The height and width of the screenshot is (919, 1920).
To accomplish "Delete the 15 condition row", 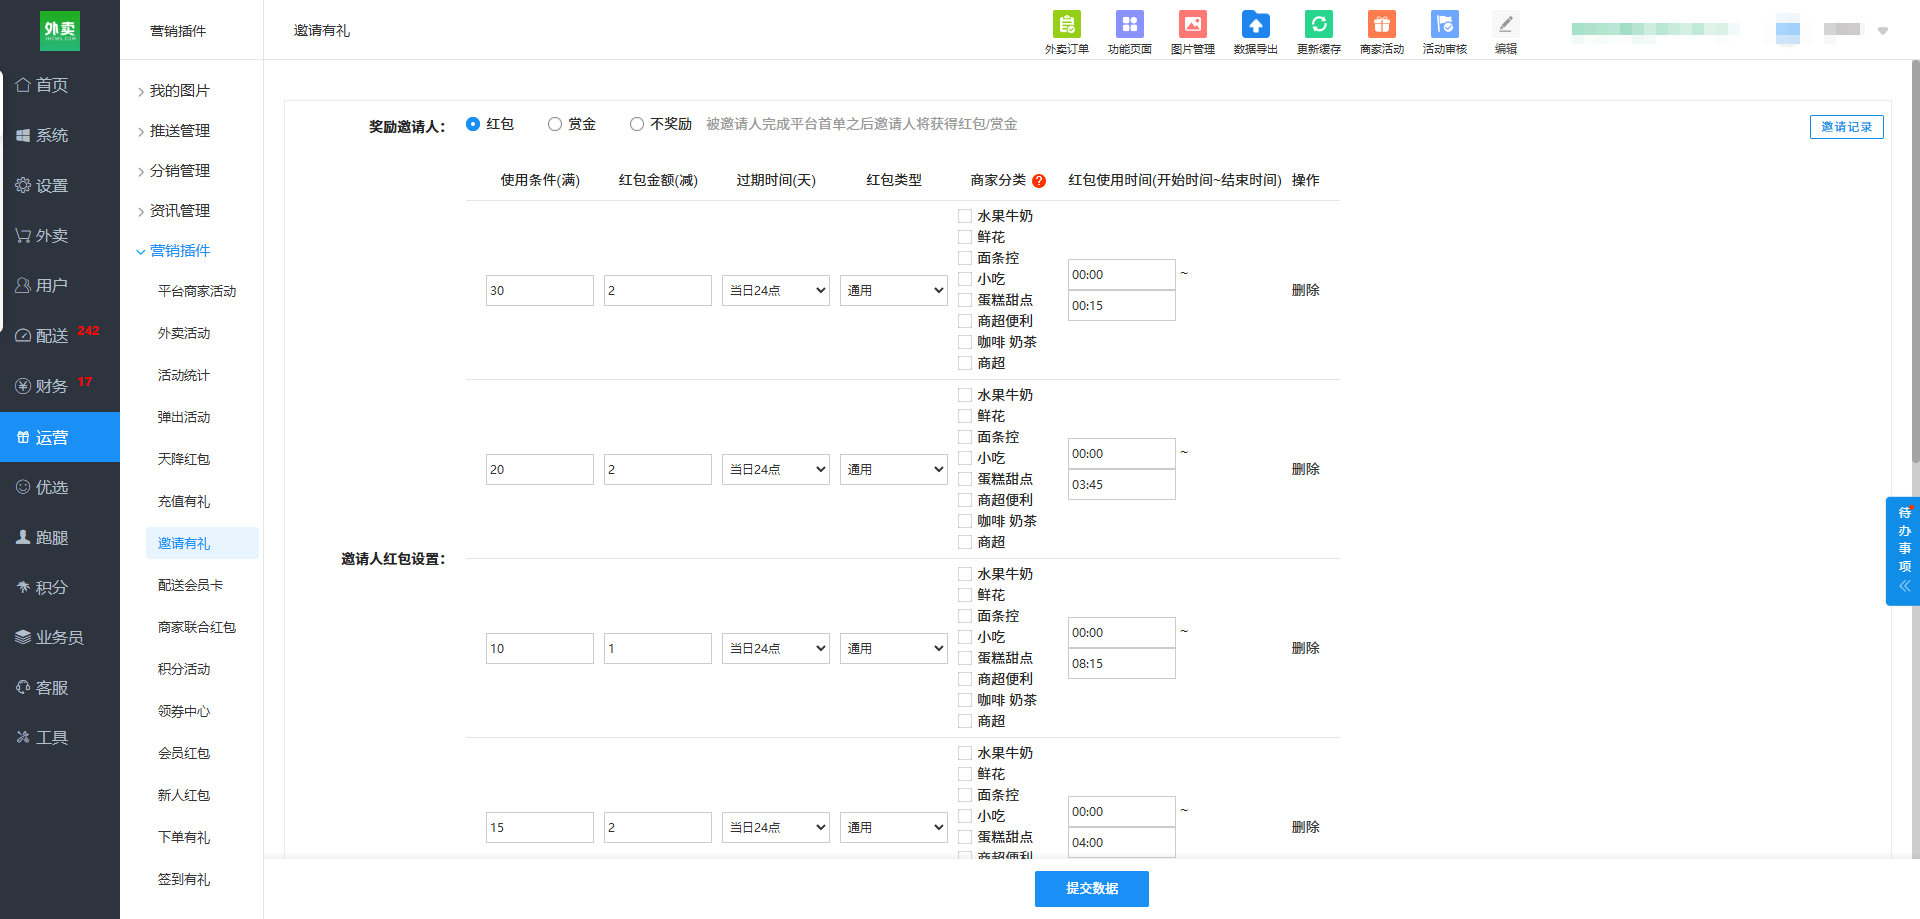I will pos(1305,827).
